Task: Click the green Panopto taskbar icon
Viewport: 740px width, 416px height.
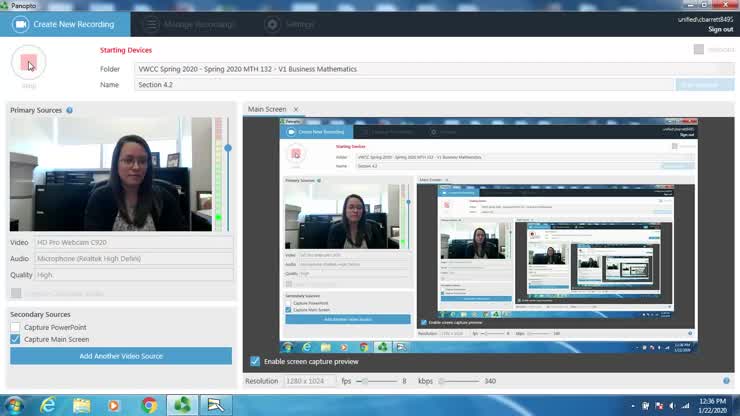Action: (182, 405)
